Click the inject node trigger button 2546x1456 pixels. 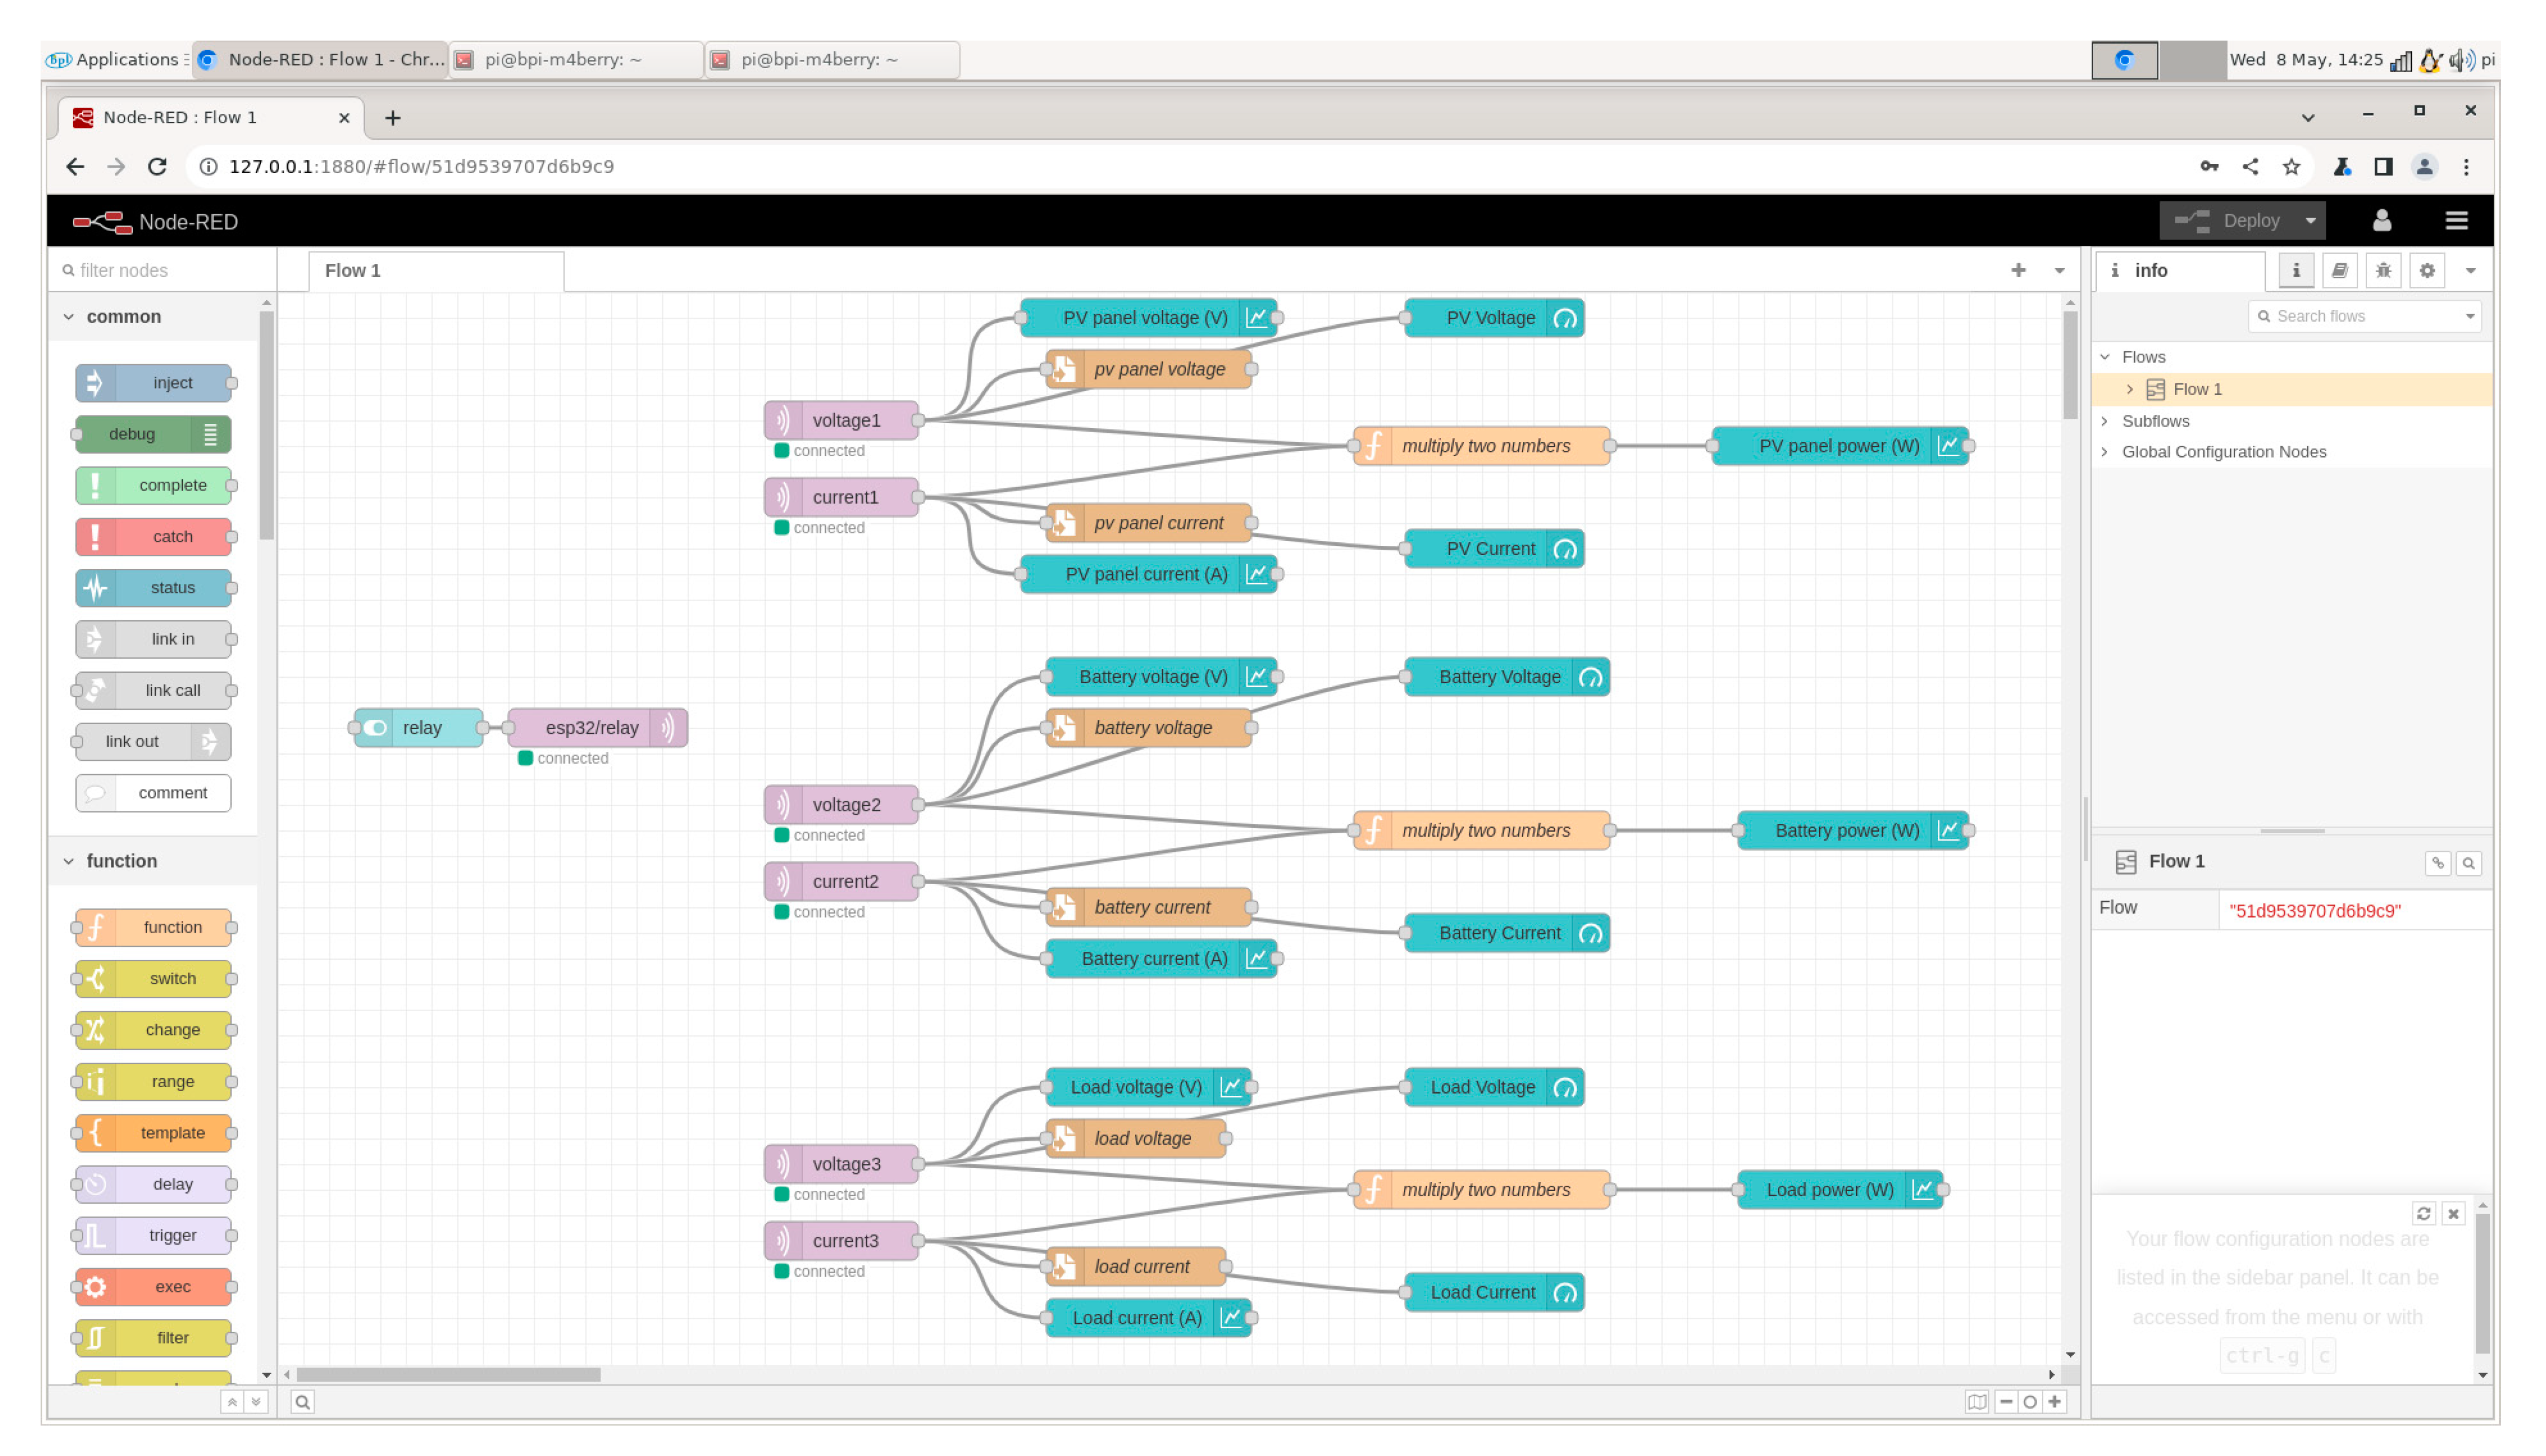[94, 383]
